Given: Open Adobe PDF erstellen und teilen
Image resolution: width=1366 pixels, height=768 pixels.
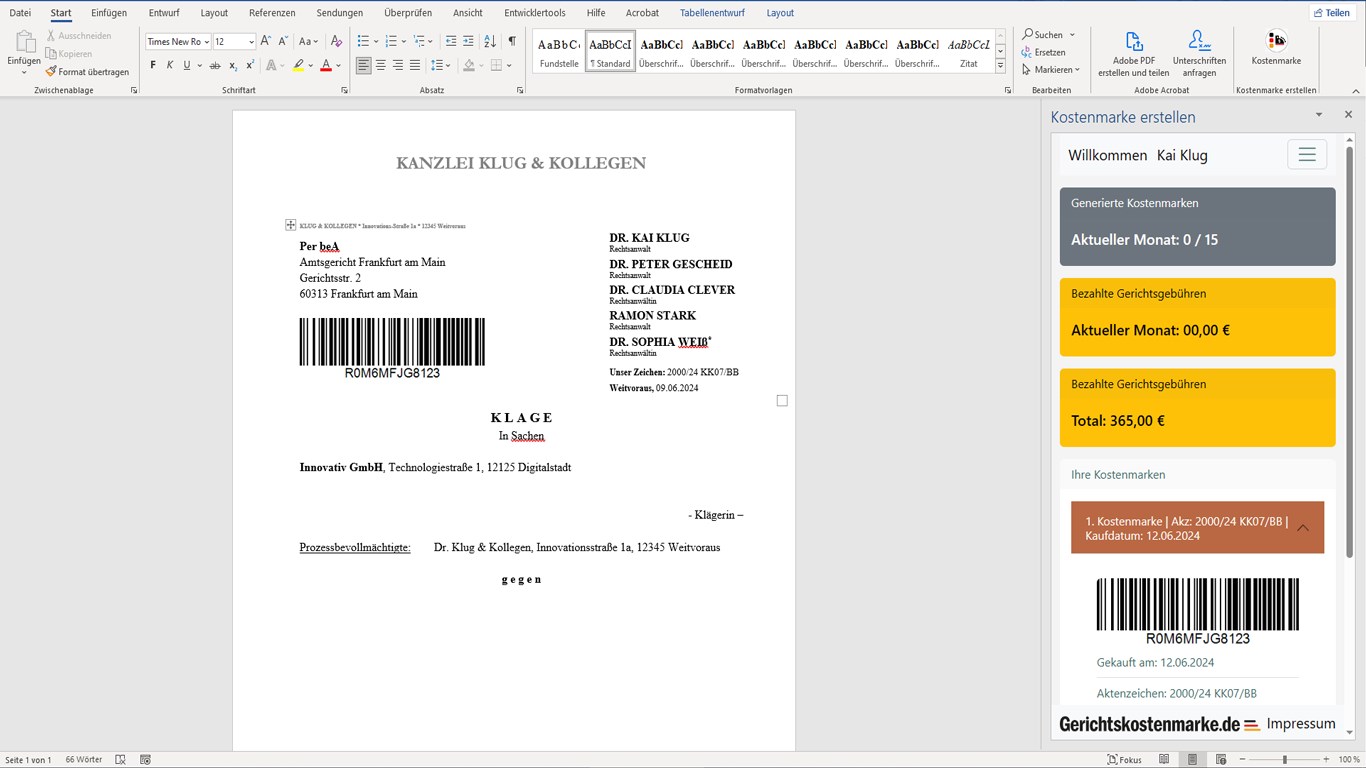Looking at the screenshot, I should click(1133, 55).
